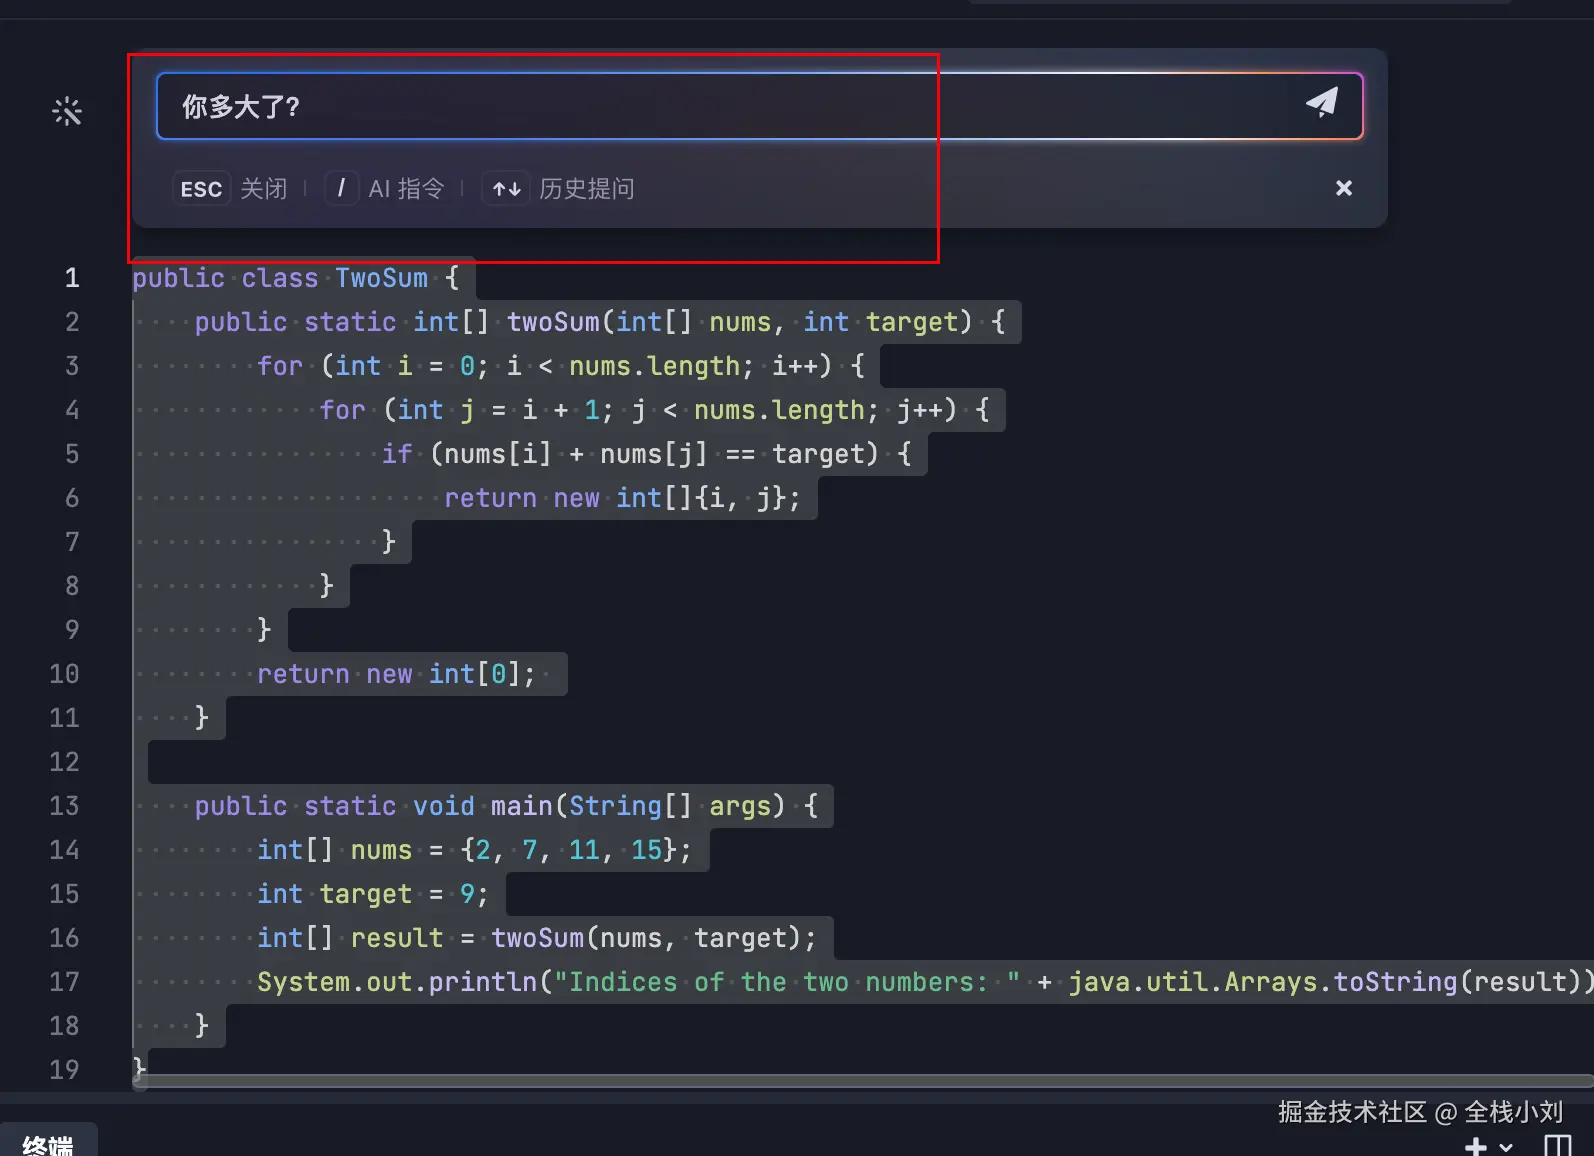Click the nums array declaration on line 14

tap(474, 850)
